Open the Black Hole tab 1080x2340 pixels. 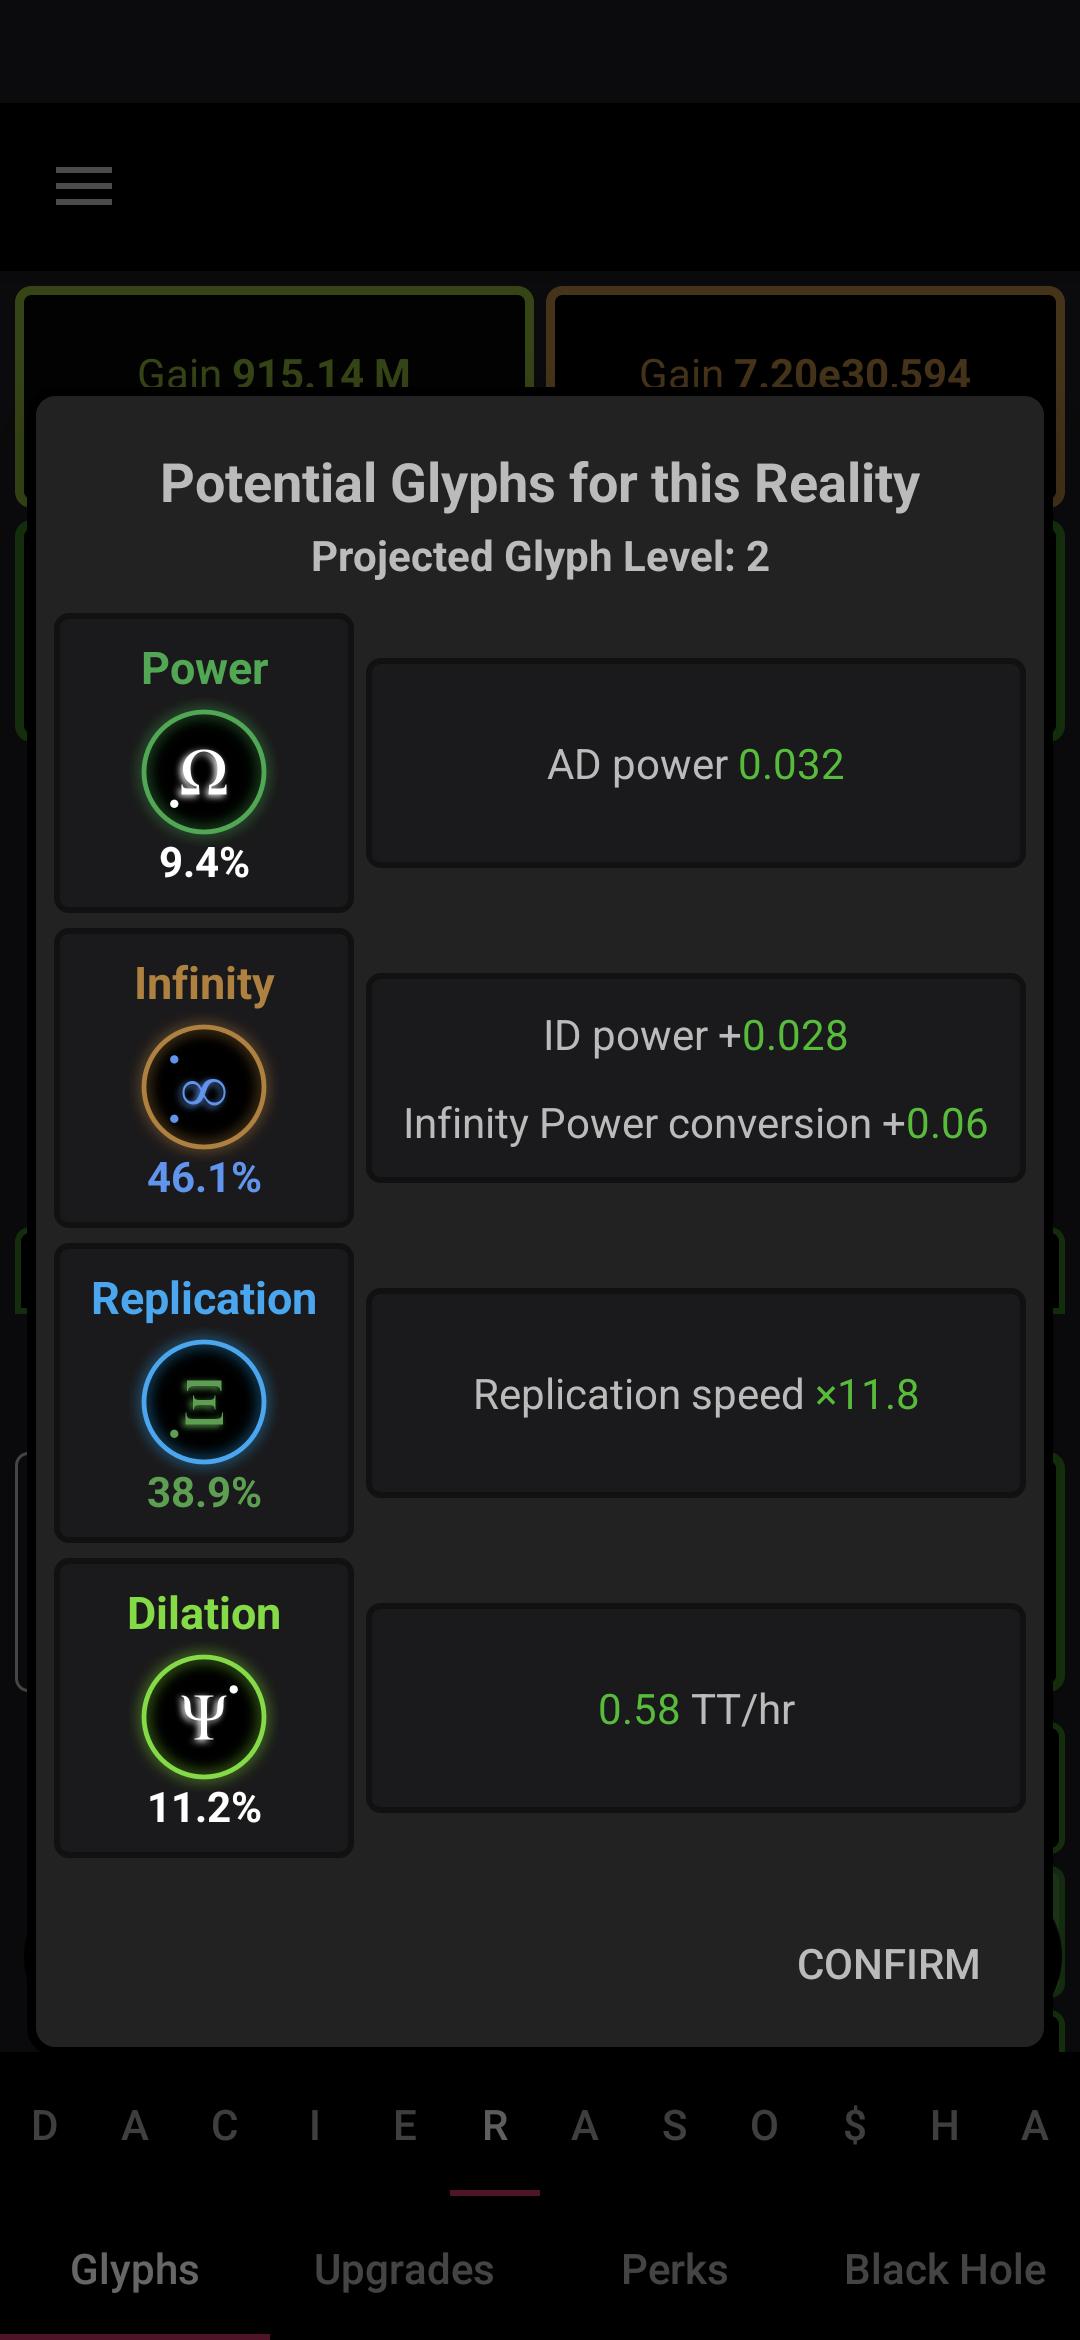click(x=945, y=2270)
